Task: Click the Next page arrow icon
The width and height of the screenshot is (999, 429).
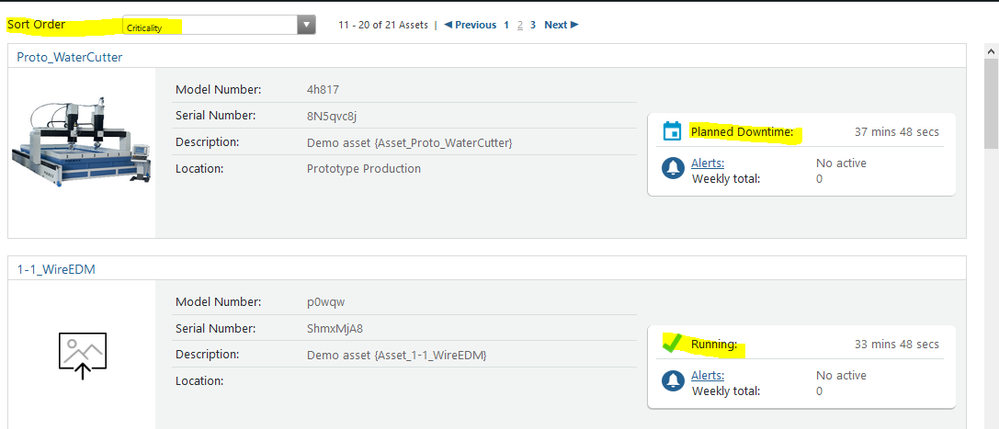Action: pyautogui.click(x=575, y=25)
